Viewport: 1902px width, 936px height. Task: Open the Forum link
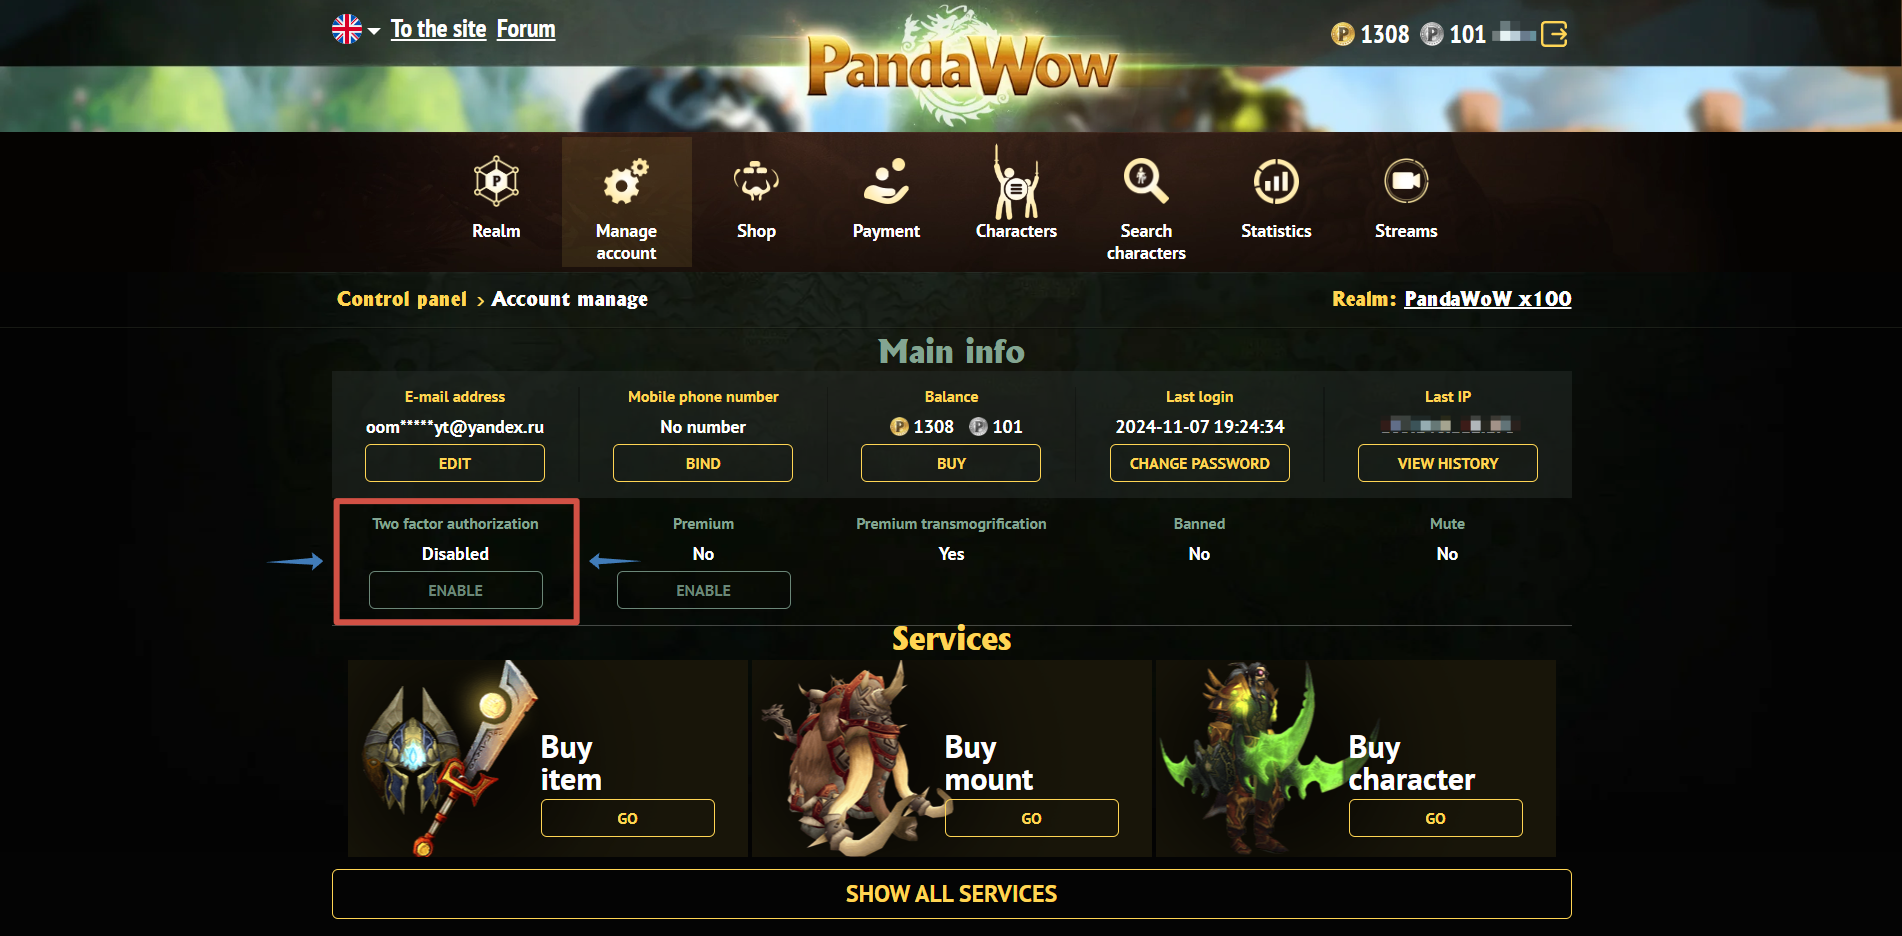pyautogui.click(x=526, y=29)
